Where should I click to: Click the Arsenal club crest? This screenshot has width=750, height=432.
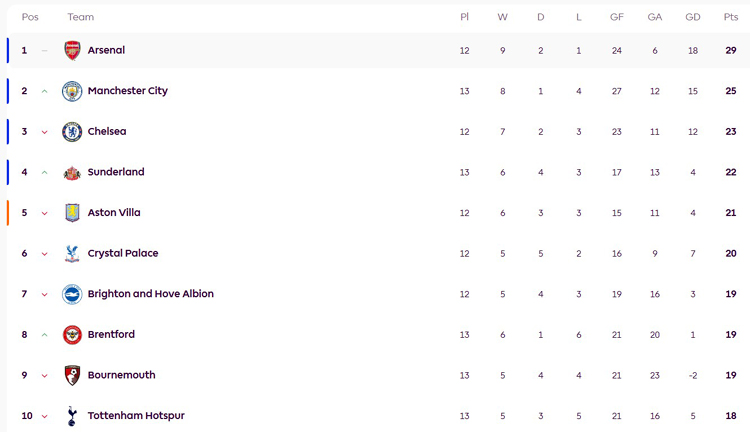click(x=72, y=51)
